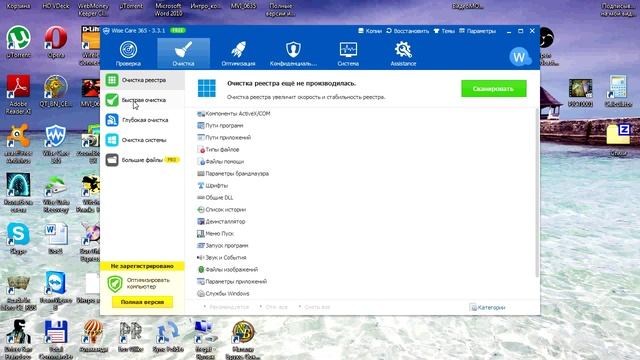Click the Z folder desktop icon

coord(618,140)
